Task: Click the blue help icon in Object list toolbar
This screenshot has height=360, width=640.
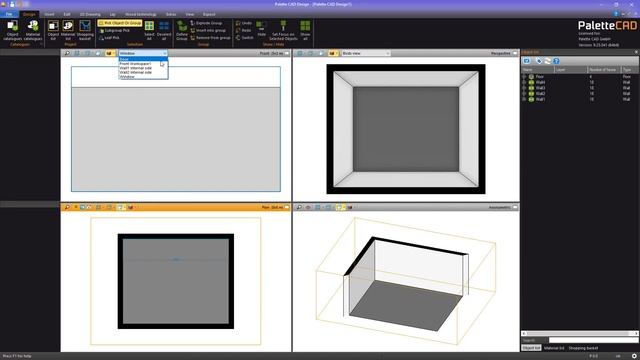Action: click(556, 61)
